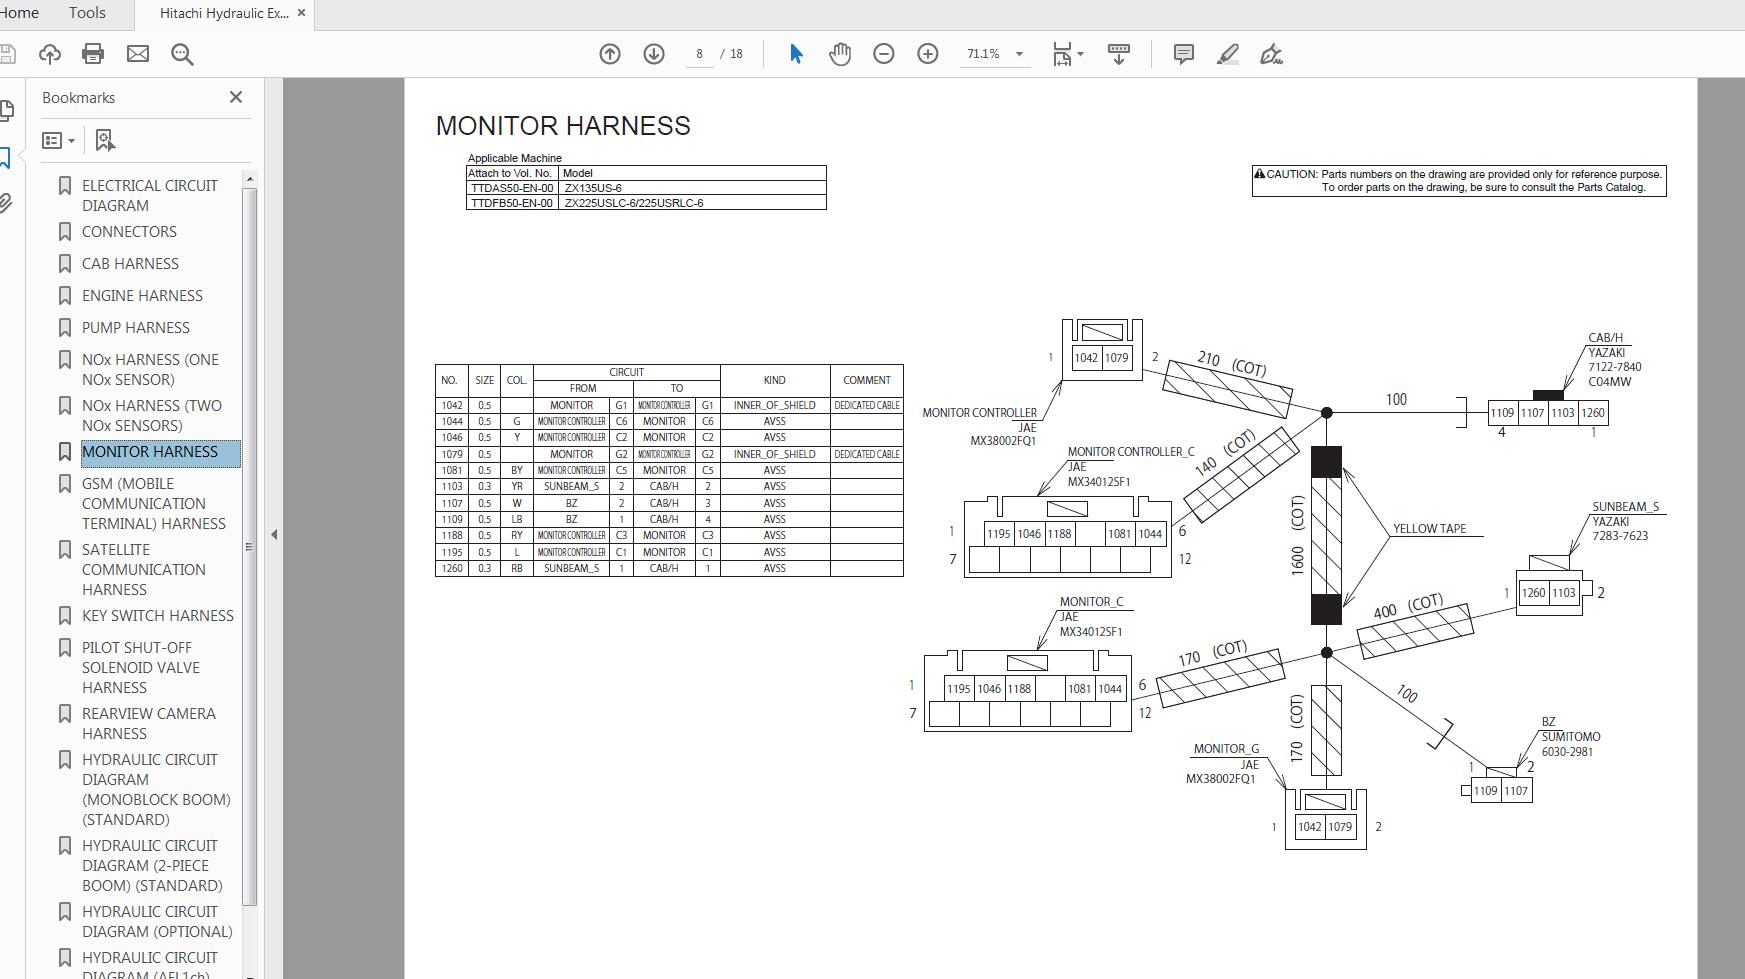The height and width of the screenshot is (979, 1745).
Task: Jump to CONNECTORS bookmark
Action: [x=129, y=232]
